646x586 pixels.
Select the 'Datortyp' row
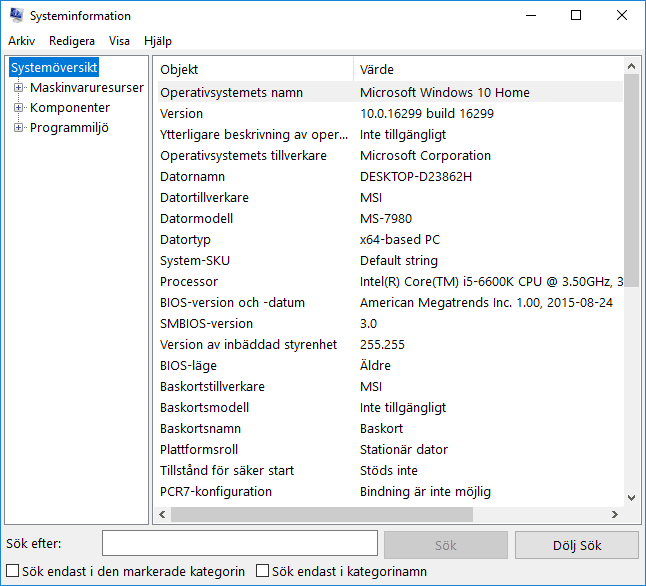pyautogui.click(x=390, y=239)
